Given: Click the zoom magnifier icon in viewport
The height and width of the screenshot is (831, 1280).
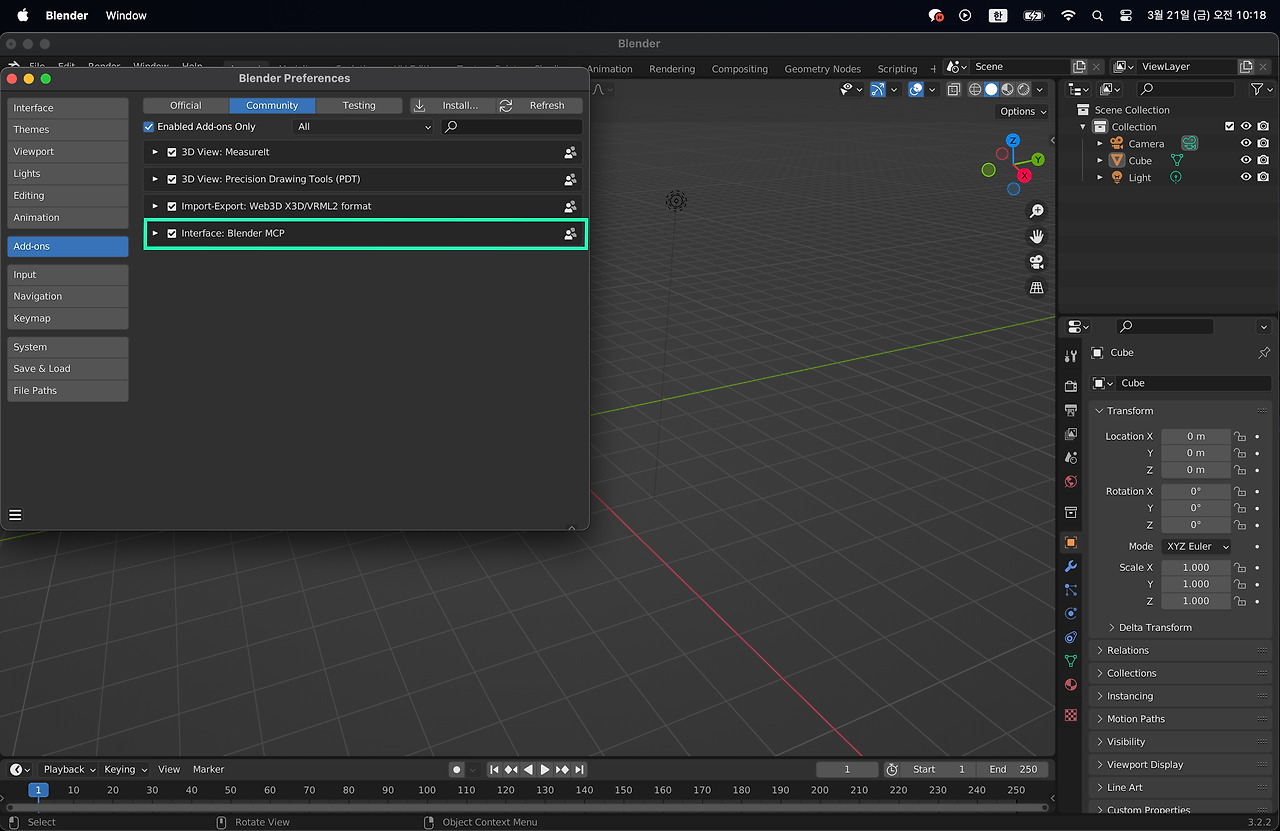Looking at the screenshot, I should pyautogui.click(x=1036, y=211).
